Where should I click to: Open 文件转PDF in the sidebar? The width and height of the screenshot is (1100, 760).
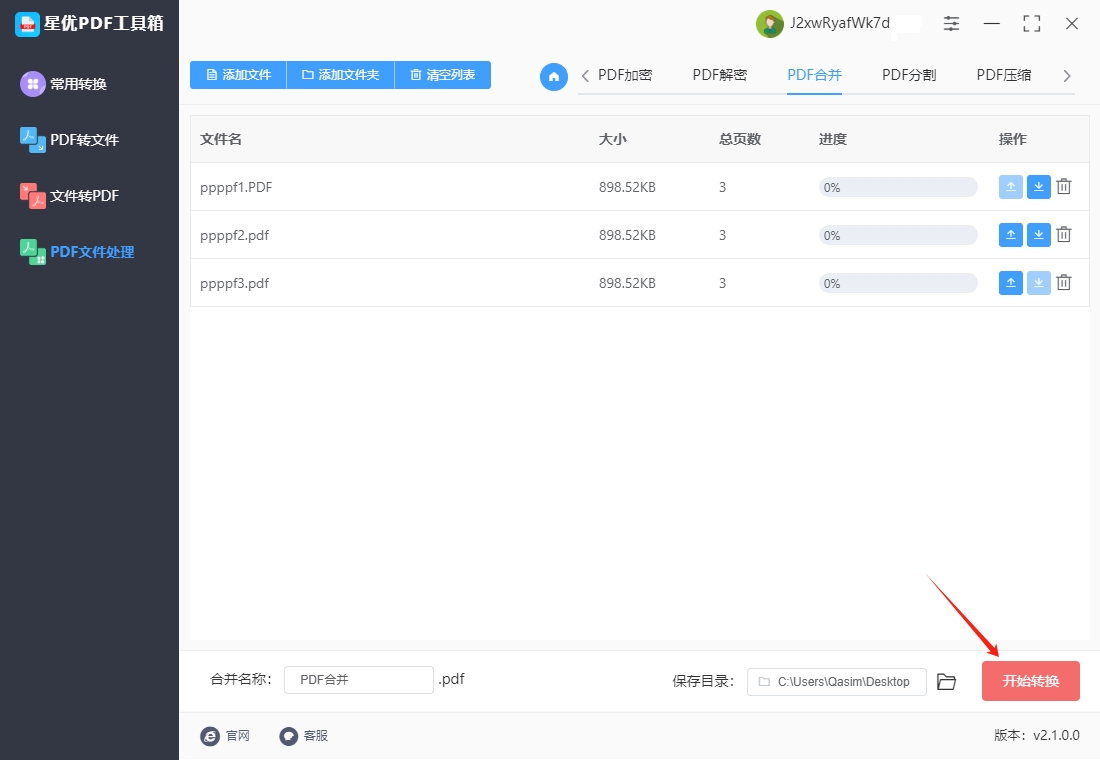(69, 196)
